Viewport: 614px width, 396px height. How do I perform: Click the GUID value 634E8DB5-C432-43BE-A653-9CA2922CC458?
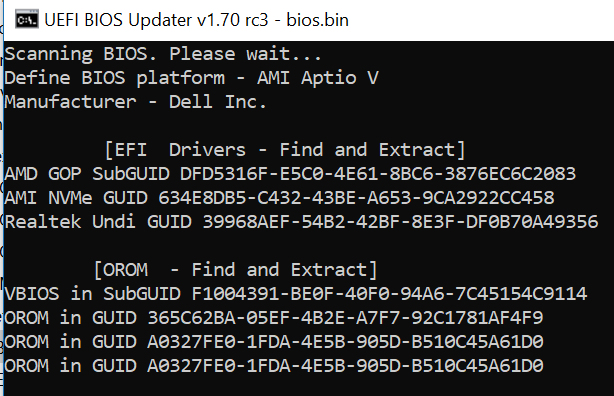click(x=356, y=198)
